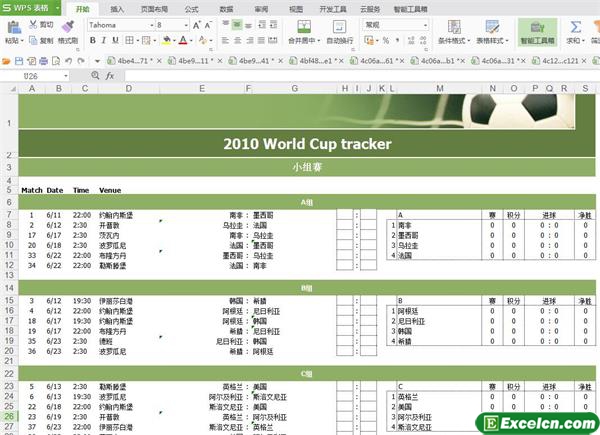The image size is (600, 435).
Task: Open the Developer Tools ribbon tab
Action: (333, 9)
